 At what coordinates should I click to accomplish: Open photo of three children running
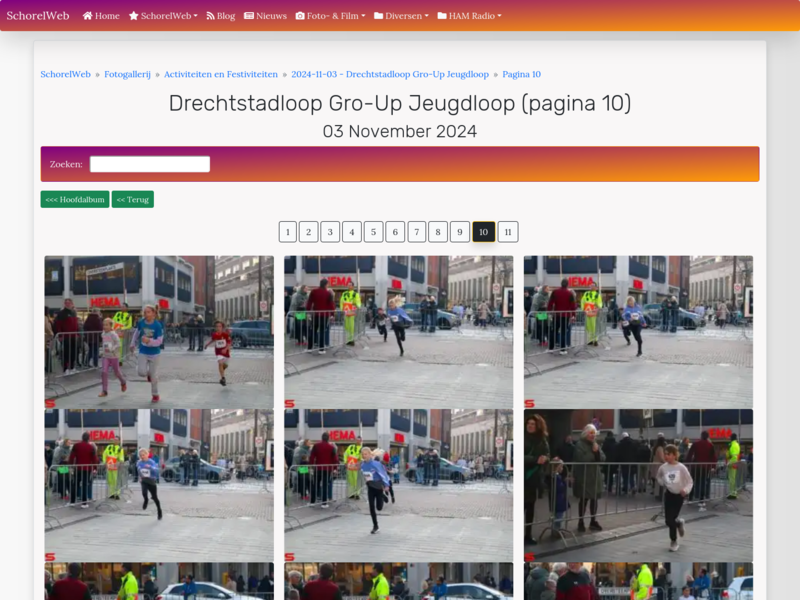(x=159, y=332)
